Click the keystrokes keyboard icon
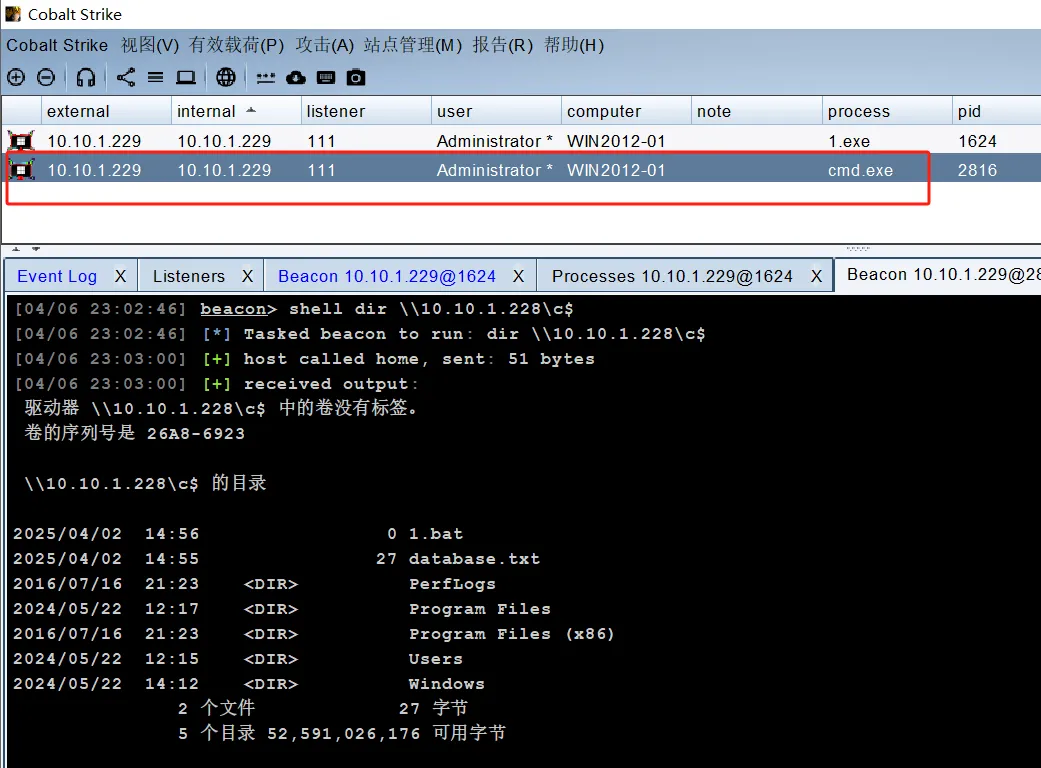 [326, 78]
